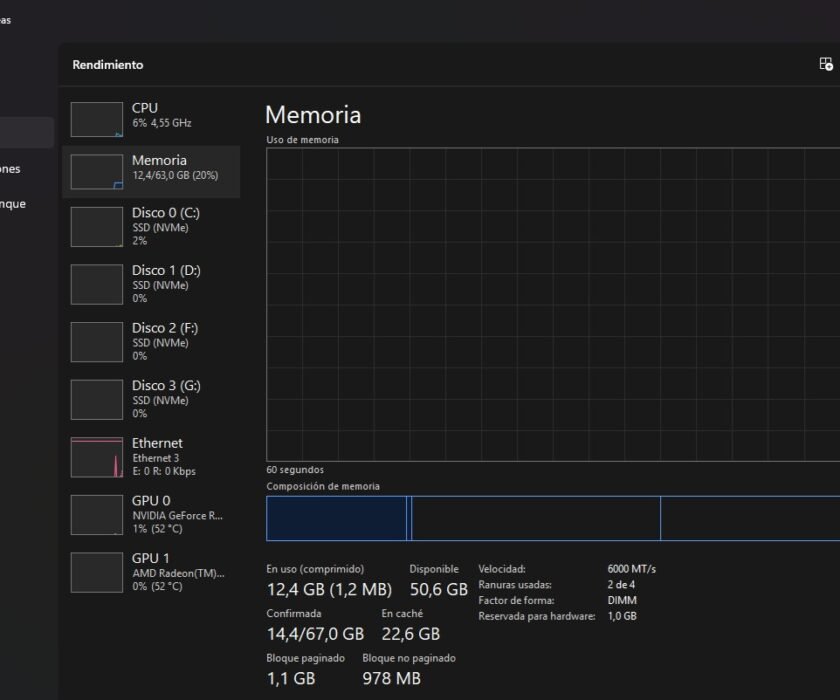
Task: Click the Disponible label
Action: [x=434, y=569]
